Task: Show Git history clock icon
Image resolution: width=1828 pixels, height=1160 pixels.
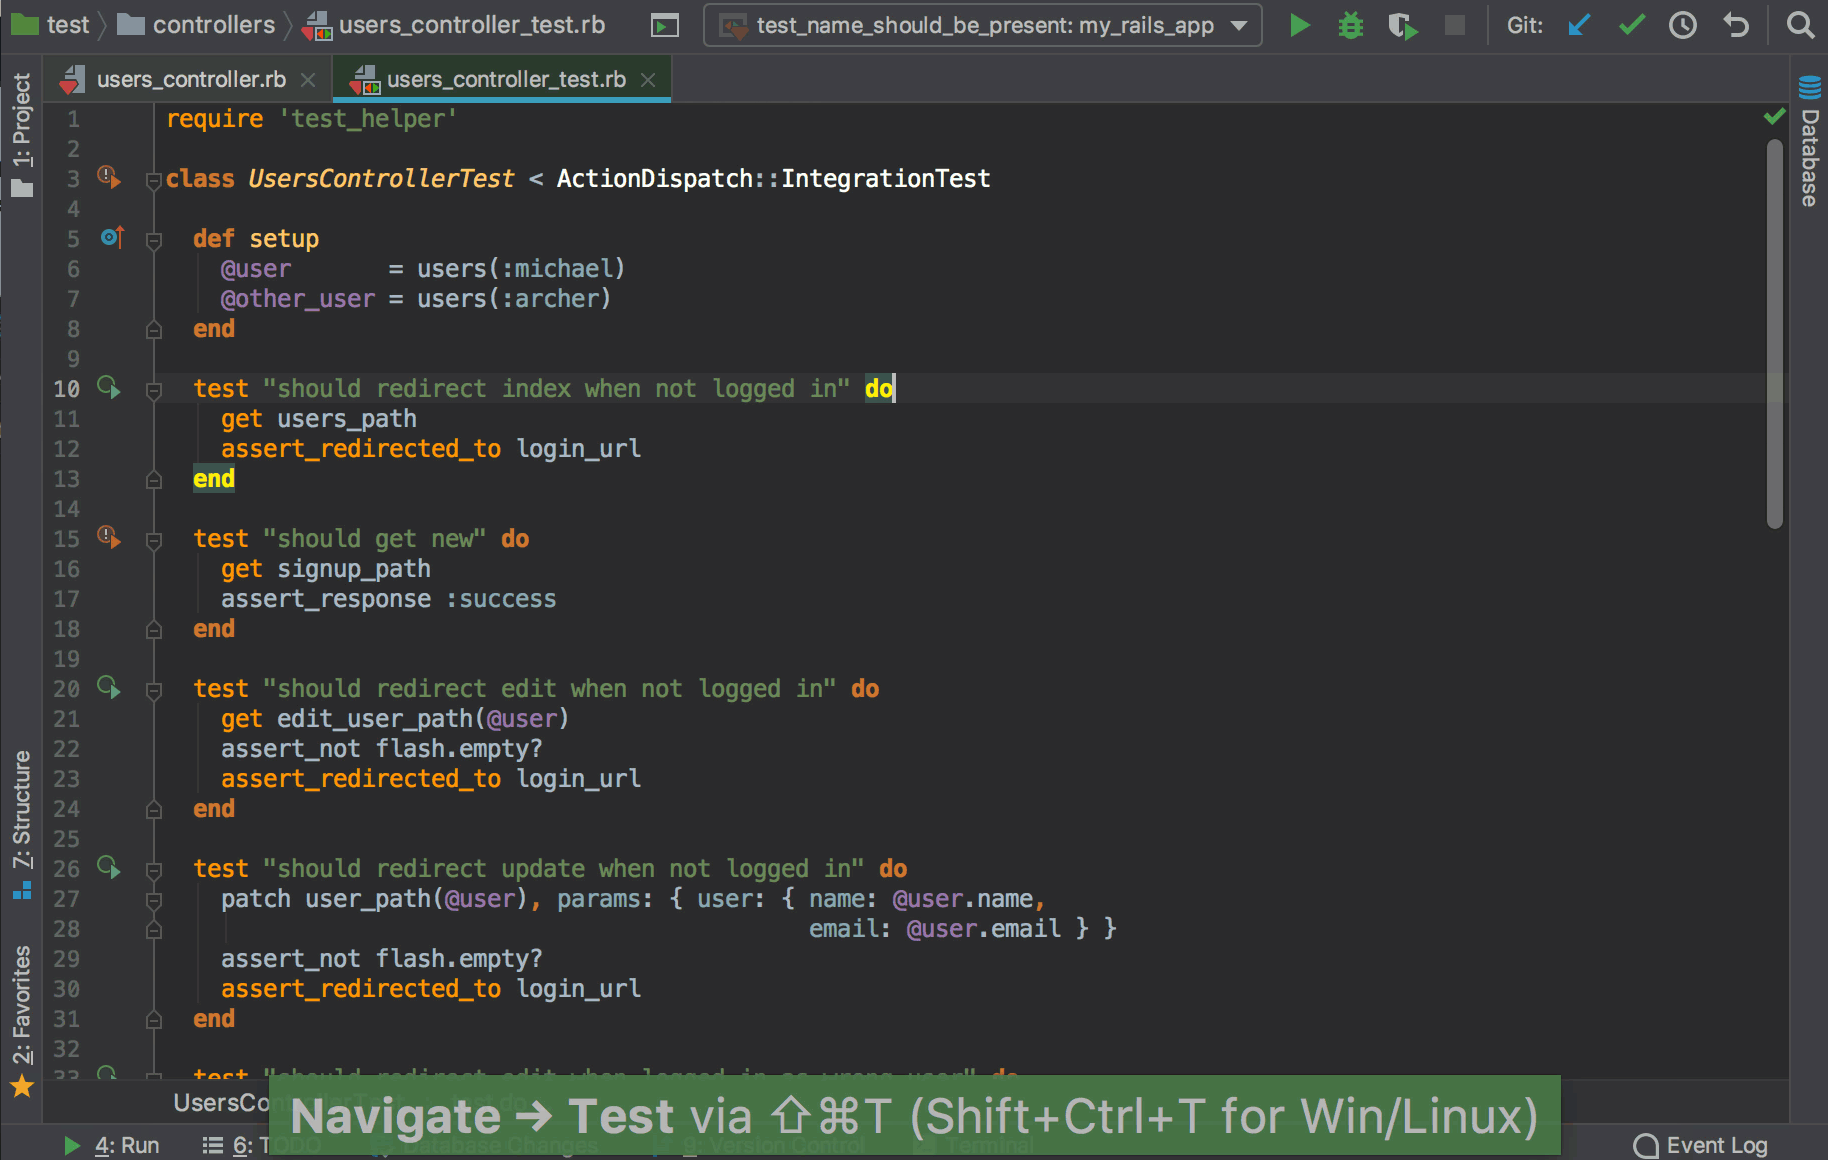Action: [x=1683, y=25]
